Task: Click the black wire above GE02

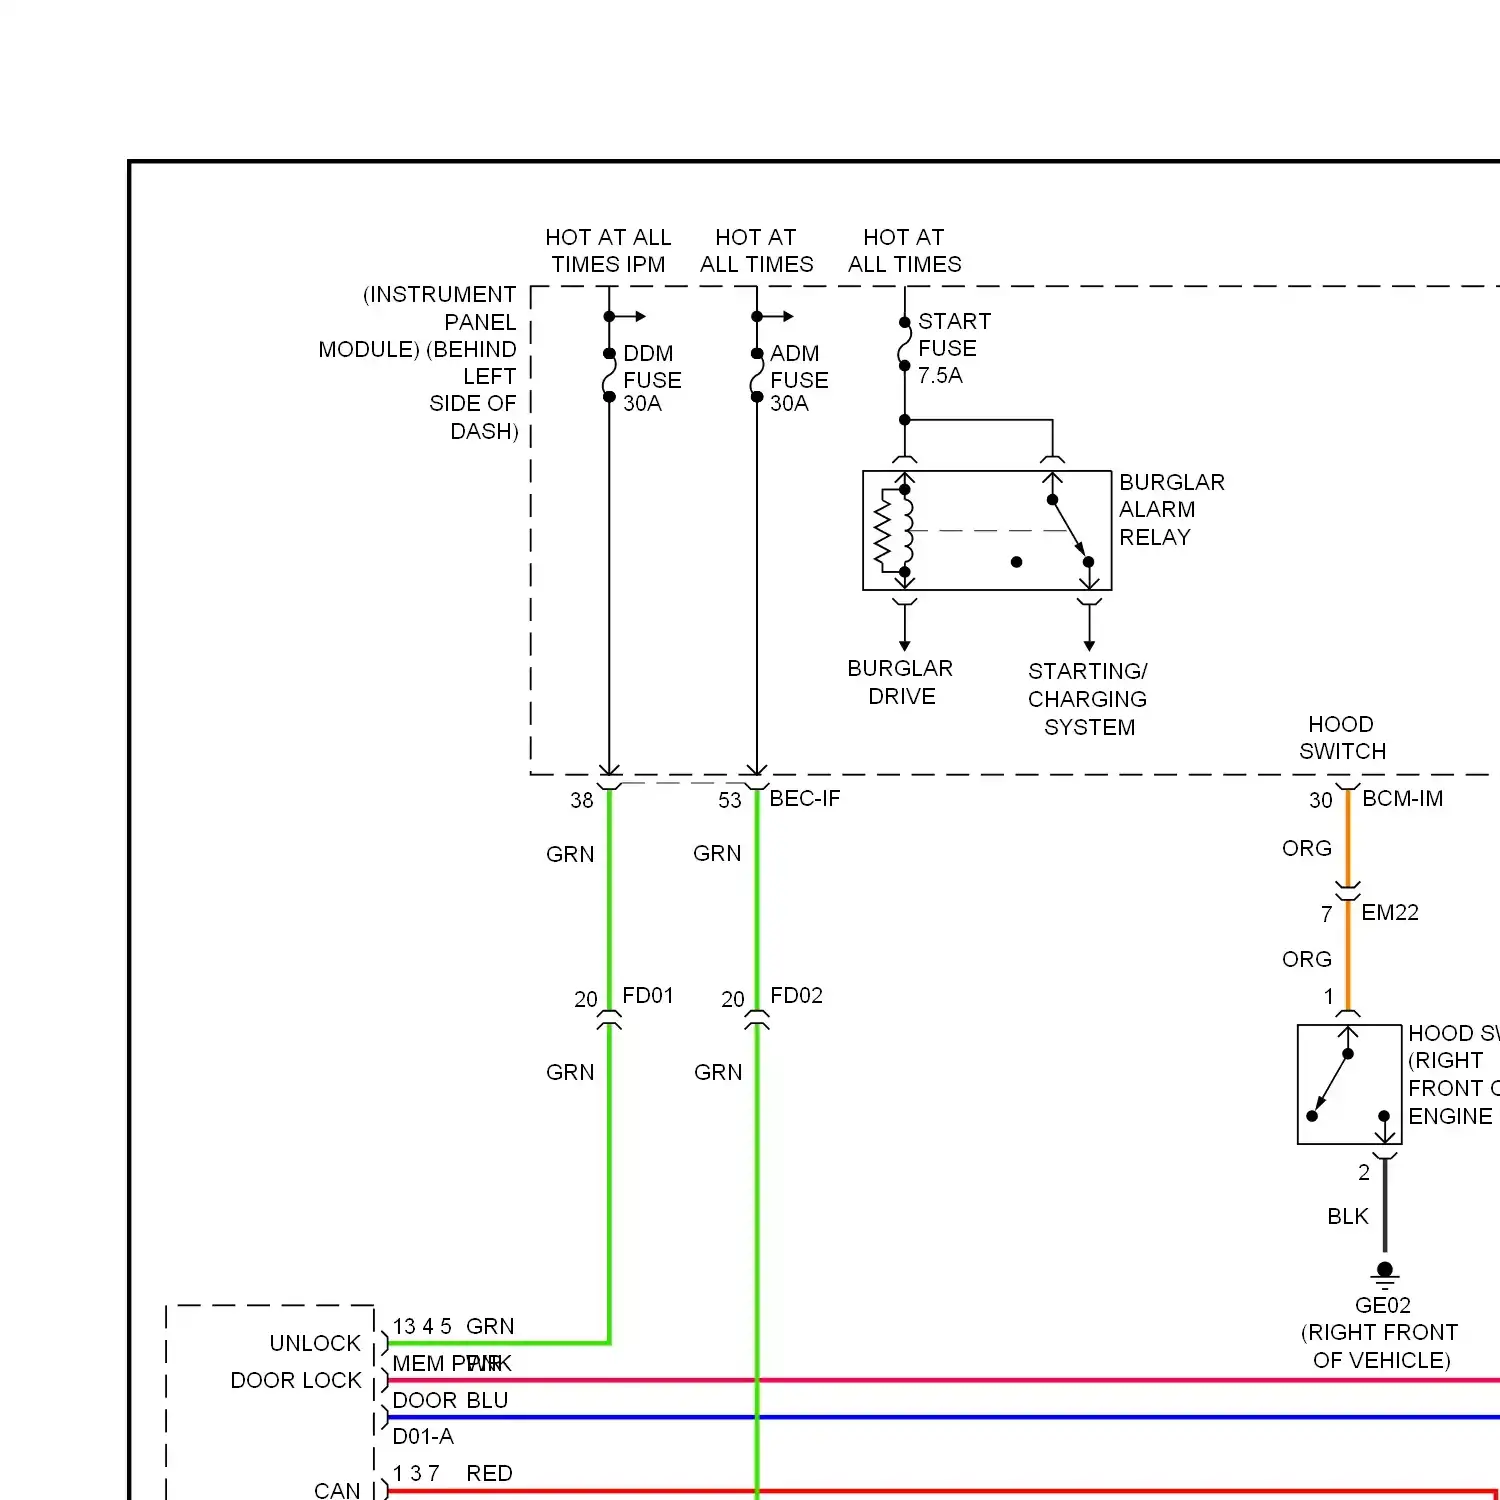Action: pyautogui.click(x=1385, y=1207)
